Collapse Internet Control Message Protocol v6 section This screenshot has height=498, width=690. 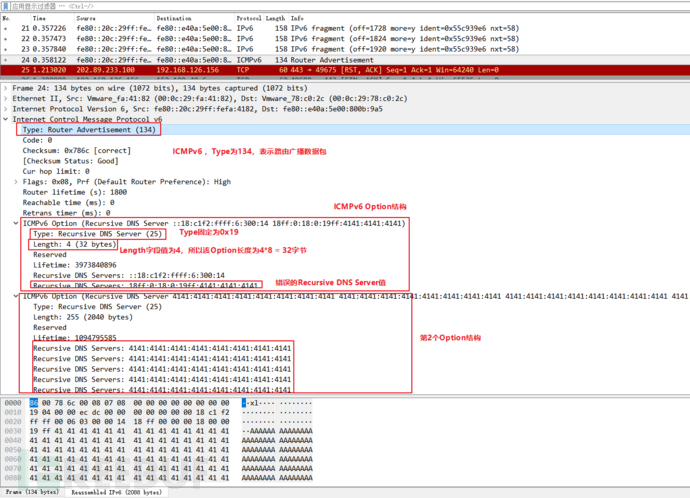[5, 119]
